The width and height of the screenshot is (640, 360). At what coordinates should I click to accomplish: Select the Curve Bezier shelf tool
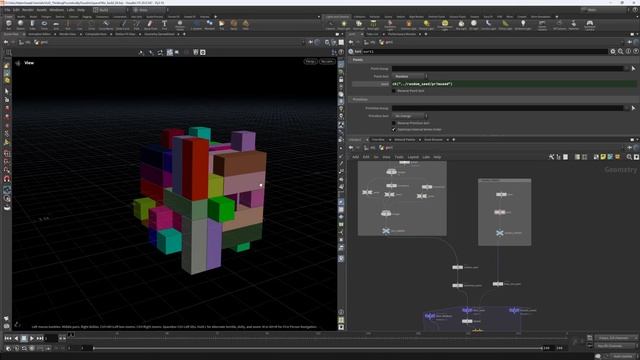(106, 25)
